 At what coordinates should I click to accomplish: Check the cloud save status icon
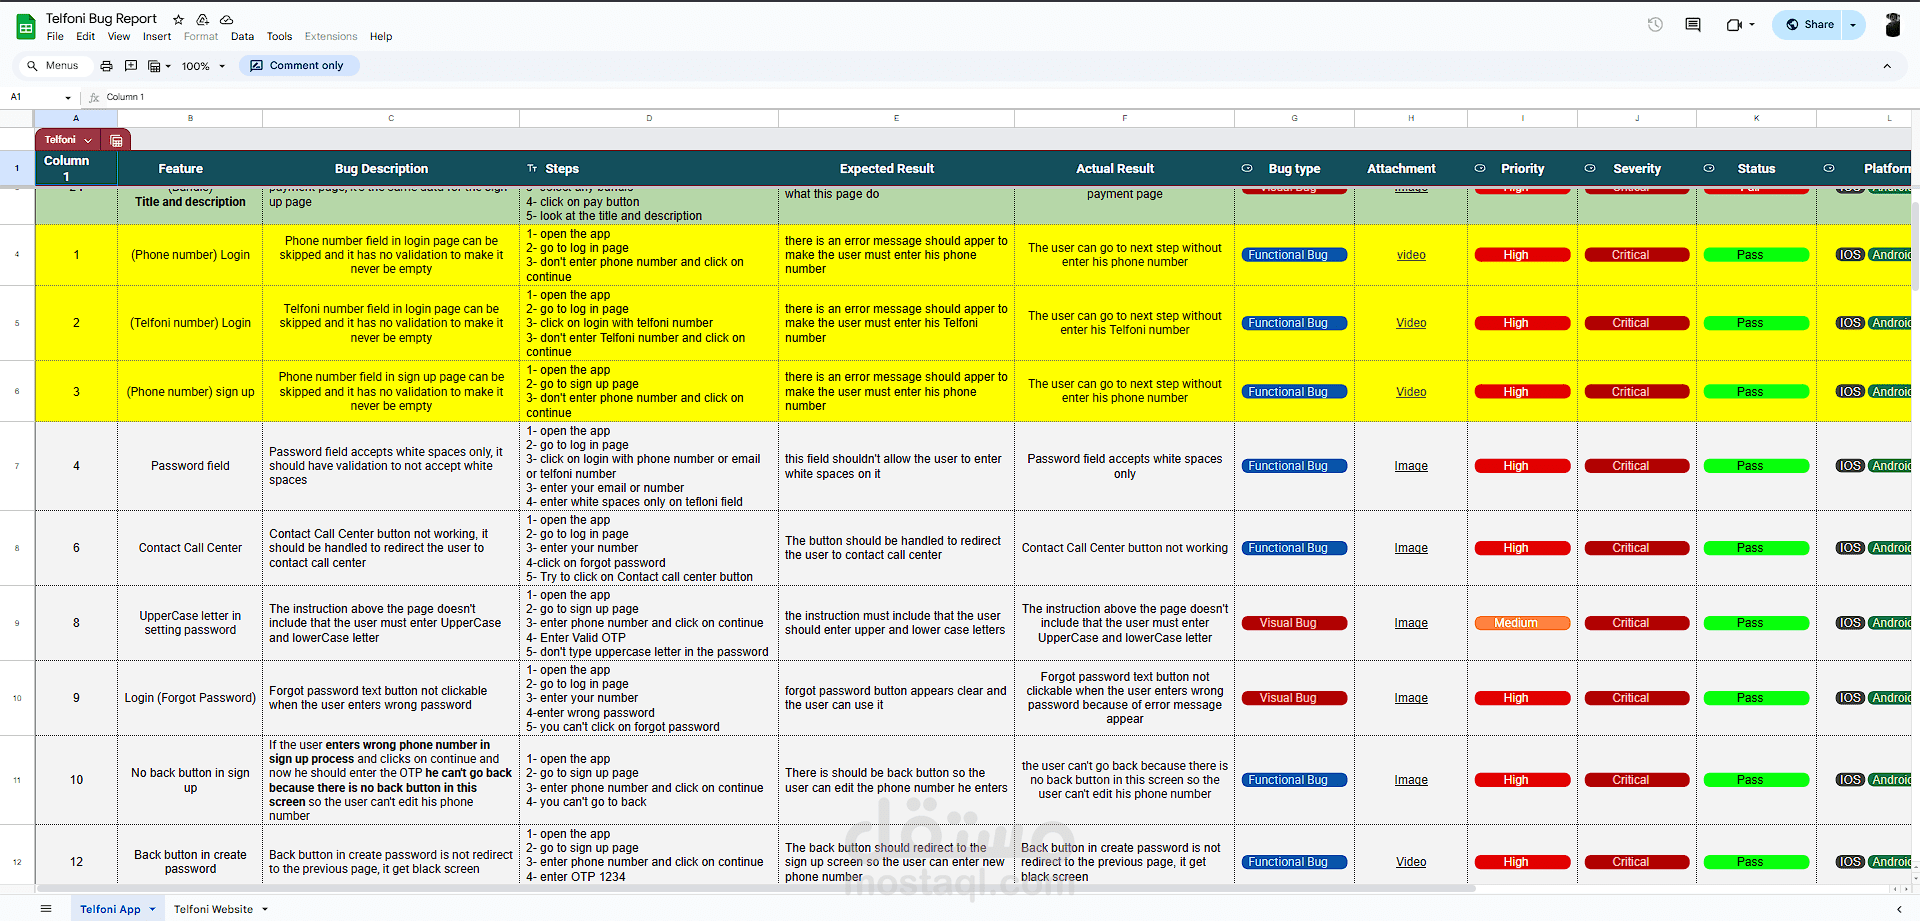click(x=227, y=19)
